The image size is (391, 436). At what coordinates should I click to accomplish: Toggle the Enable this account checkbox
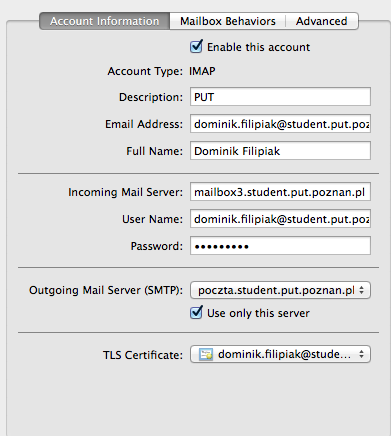click(x=196, y=46)
